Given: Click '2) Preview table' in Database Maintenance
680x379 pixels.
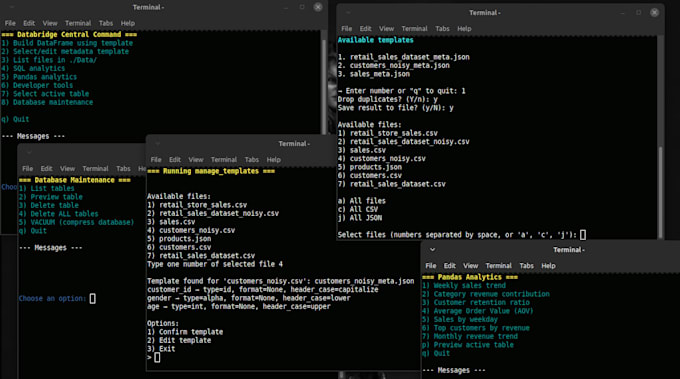Looking at the screenshot, I should (x=51, y=196).
